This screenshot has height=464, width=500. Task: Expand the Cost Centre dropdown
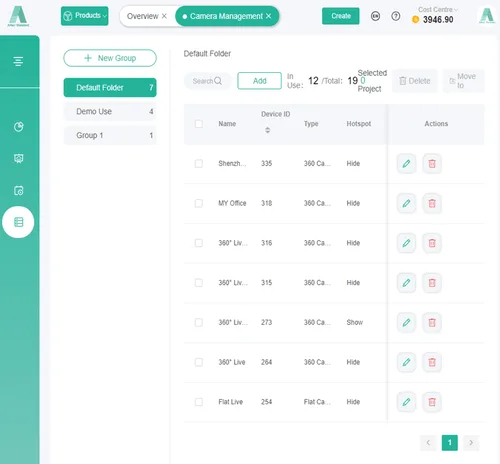(438, 10)
